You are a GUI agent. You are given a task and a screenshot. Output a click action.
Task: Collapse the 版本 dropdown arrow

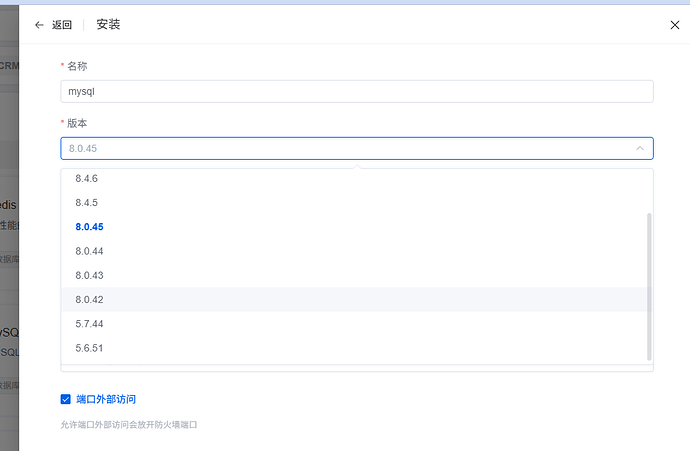pos(640,148)
